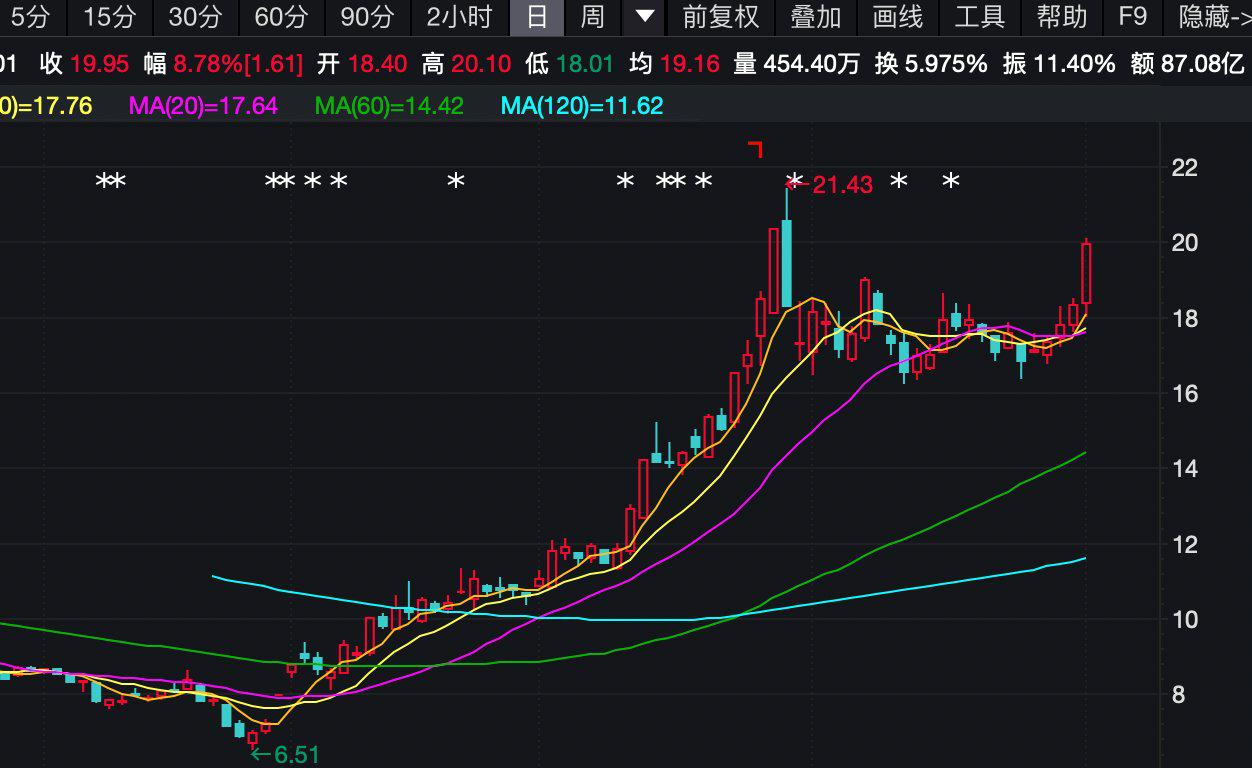Image resolution: width=1252 pixels, height=768 pixels.
Task: Click the magenta MA(20)=17.64 indicator label
Action: coord(203,106)
